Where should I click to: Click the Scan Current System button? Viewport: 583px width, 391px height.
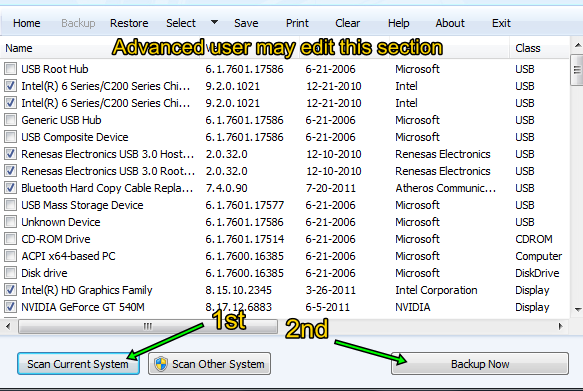pyautogui.click(x=78, y=363)
